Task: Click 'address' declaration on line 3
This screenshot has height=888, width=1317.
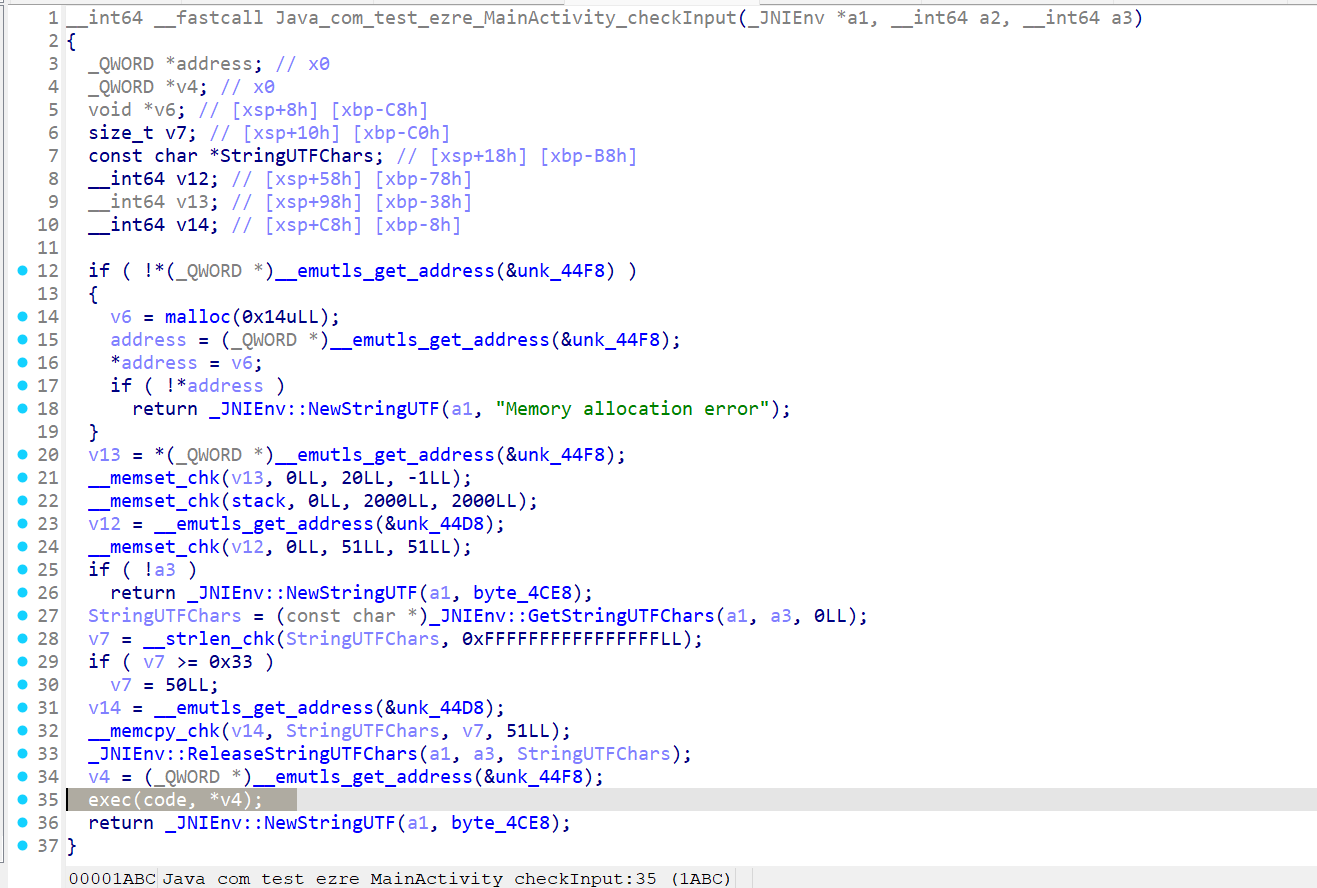Action: pos(214,64)
